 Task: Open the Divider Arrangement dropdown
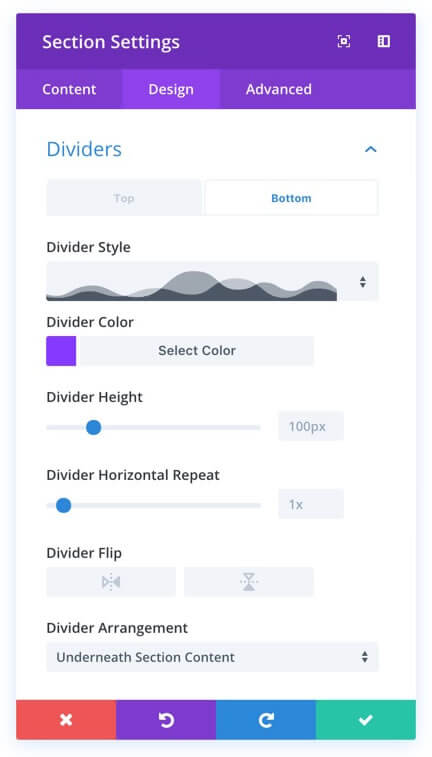(x=212, y=657)
